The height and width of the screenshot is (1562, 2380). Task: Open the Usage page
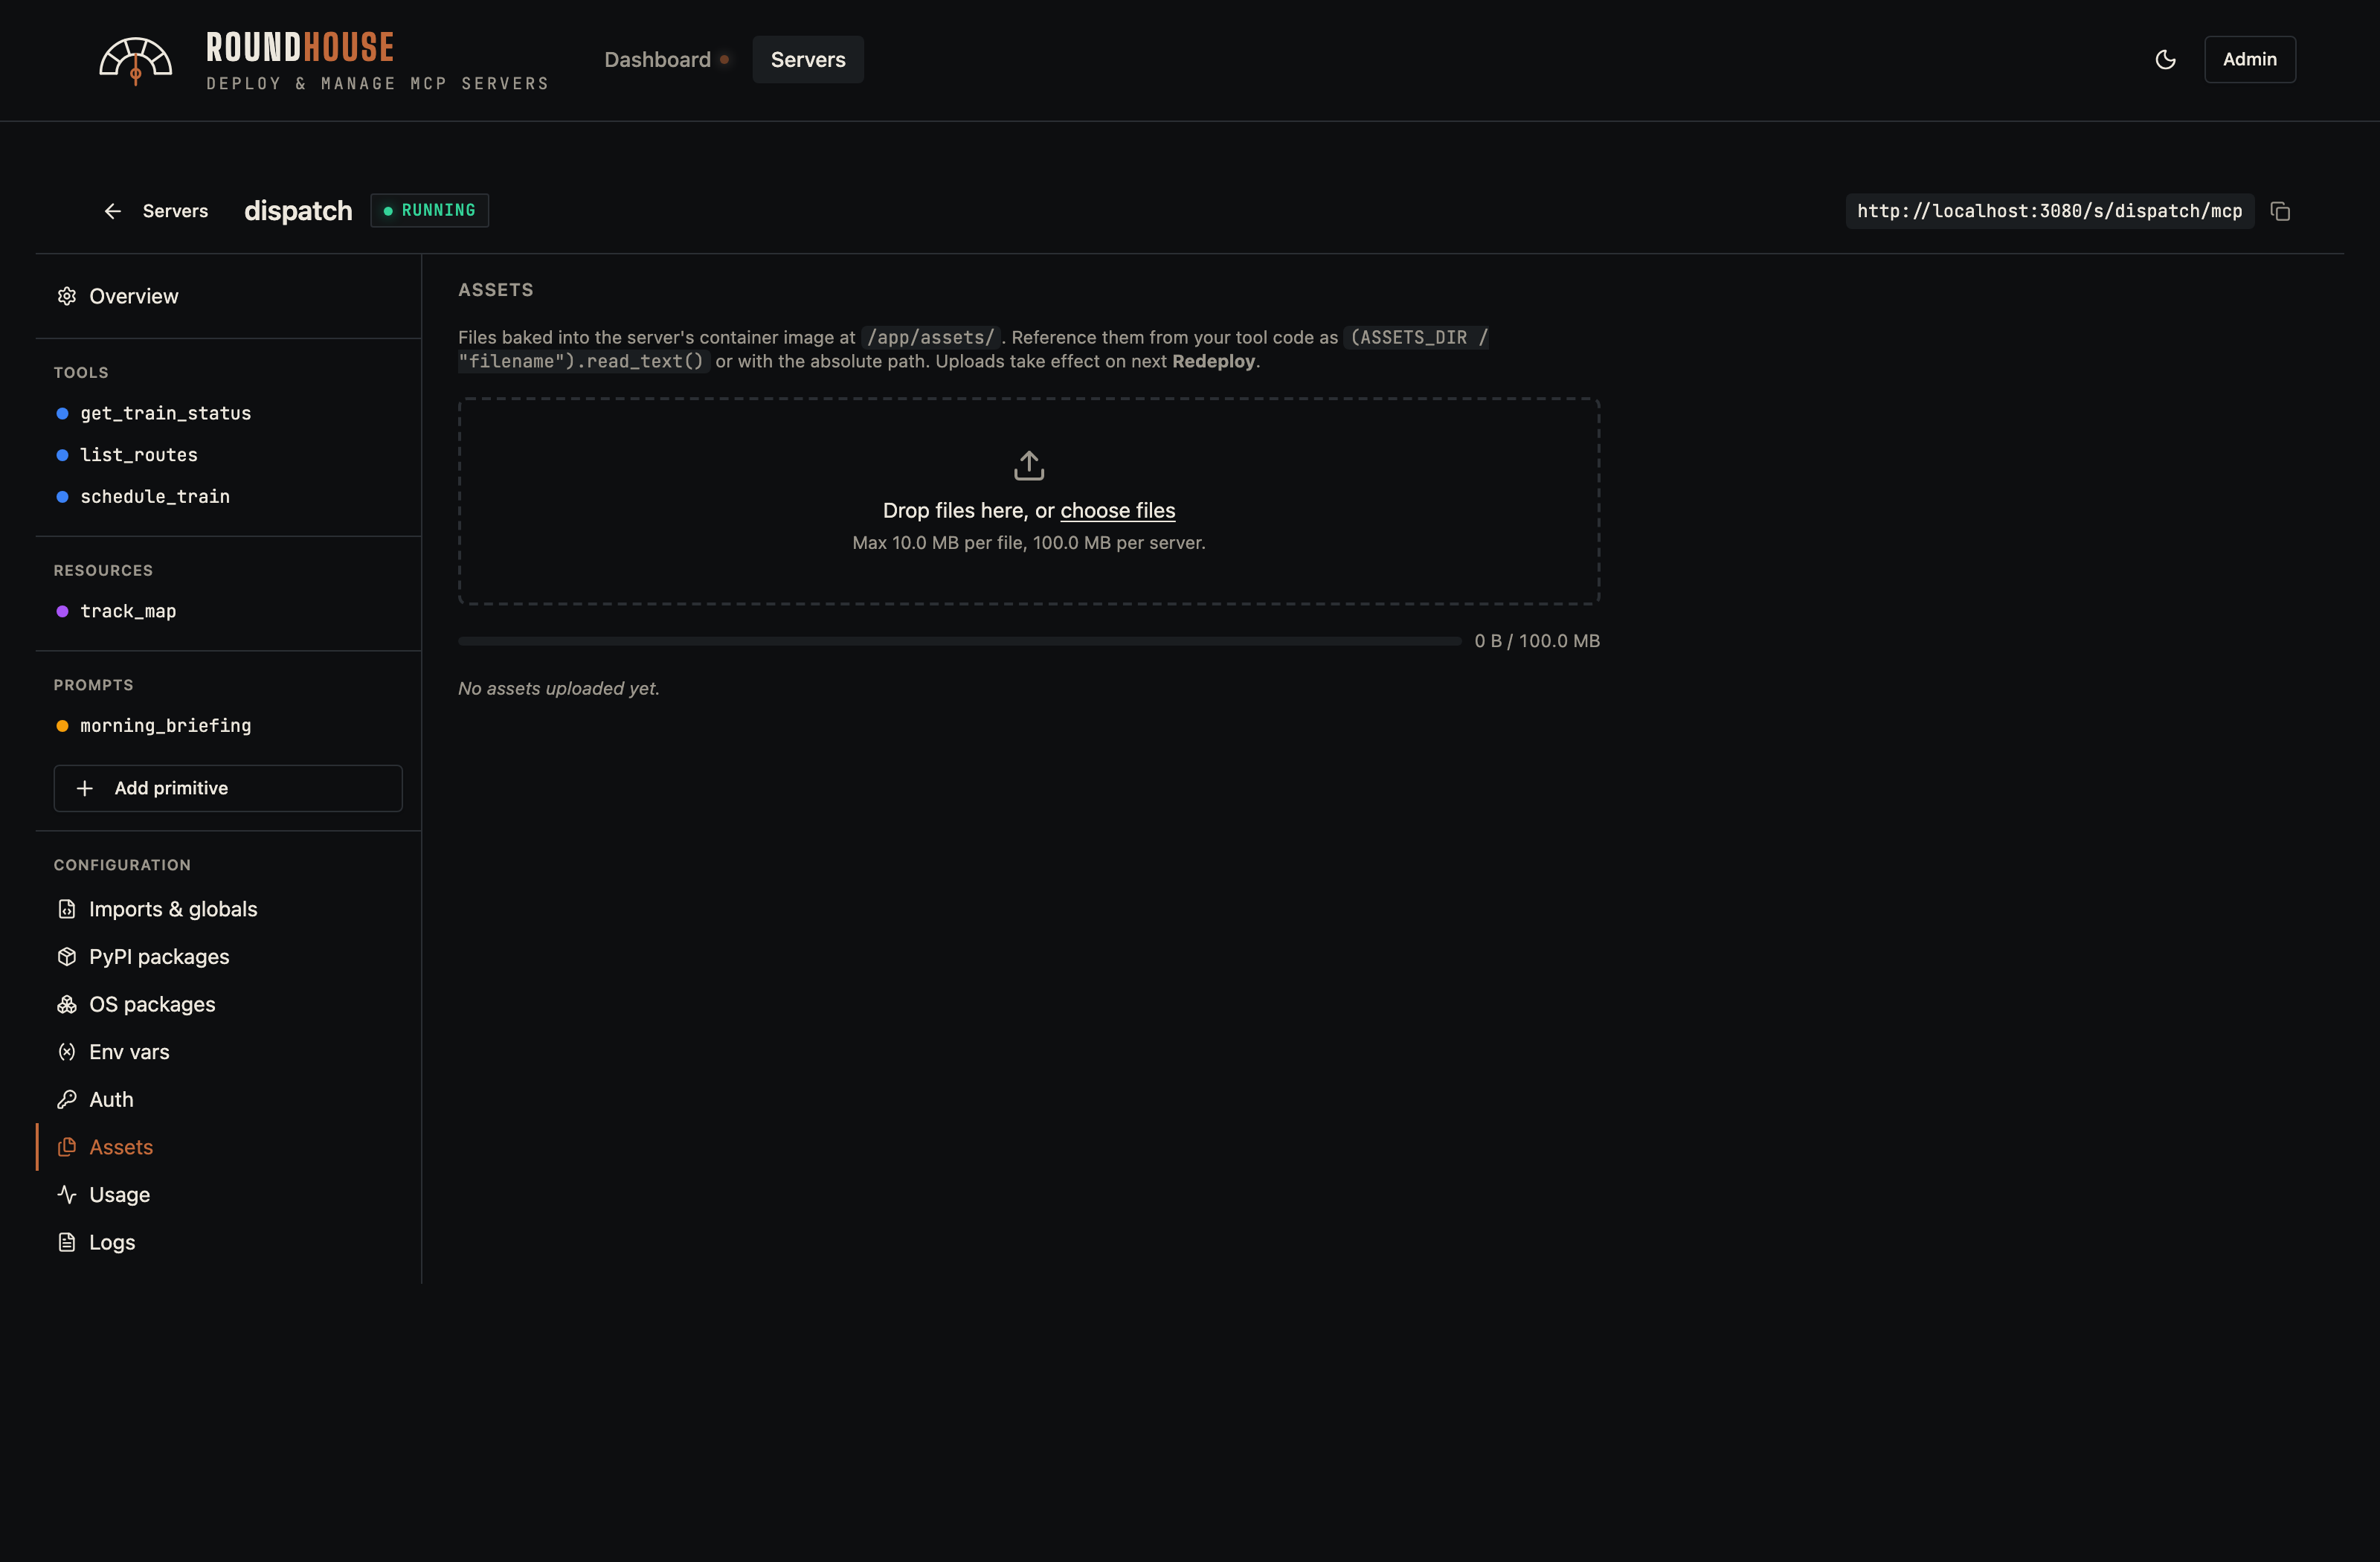[x=228, y=1194]
